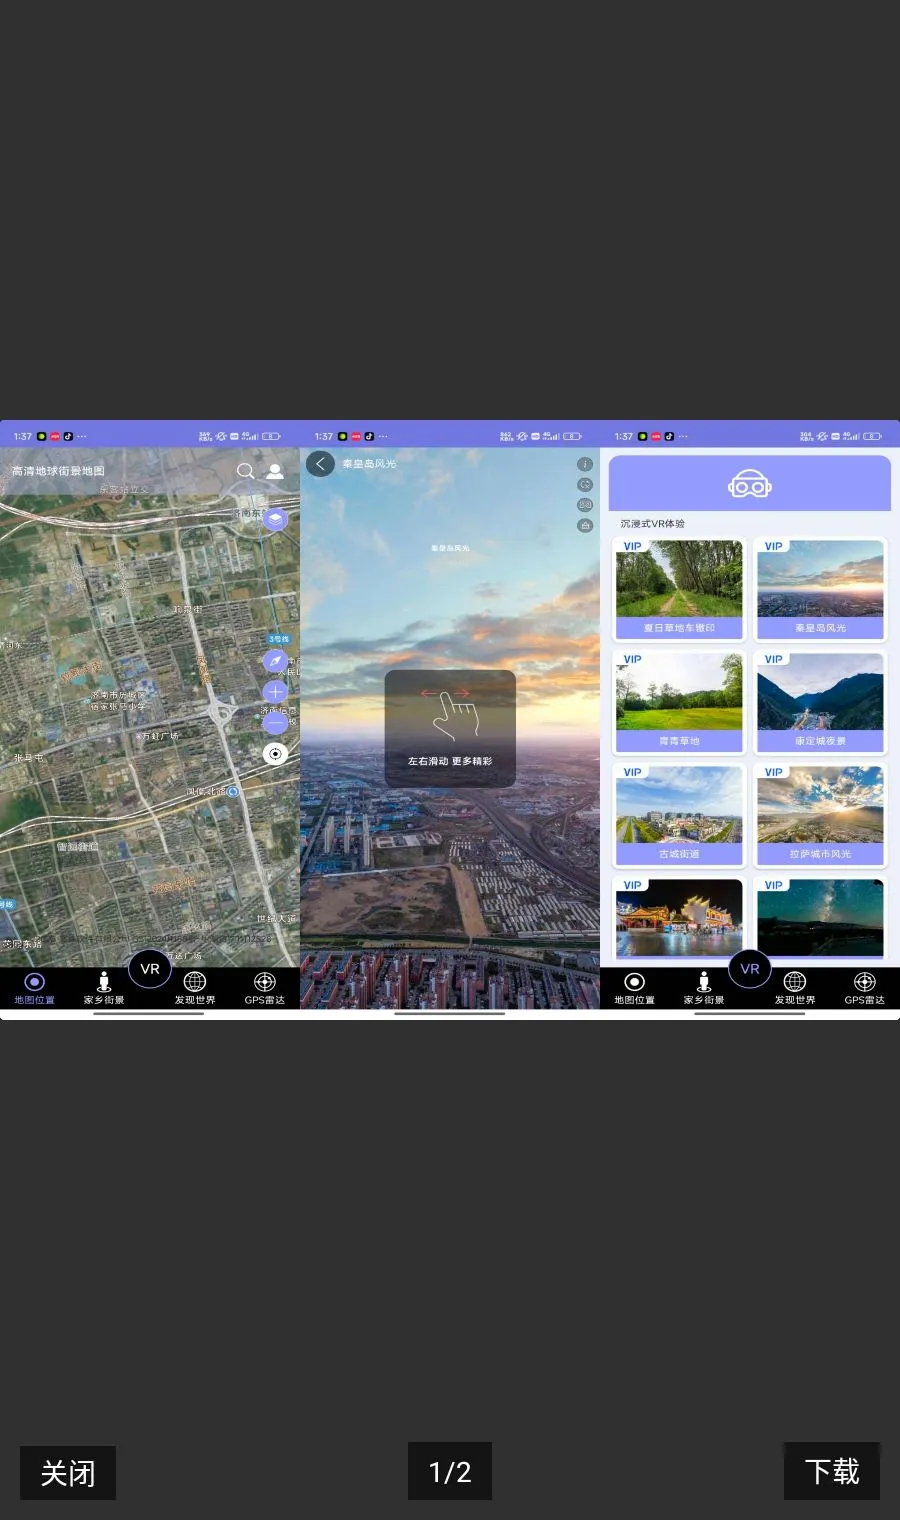Download the image with 下载

[x=832, y=1471]
